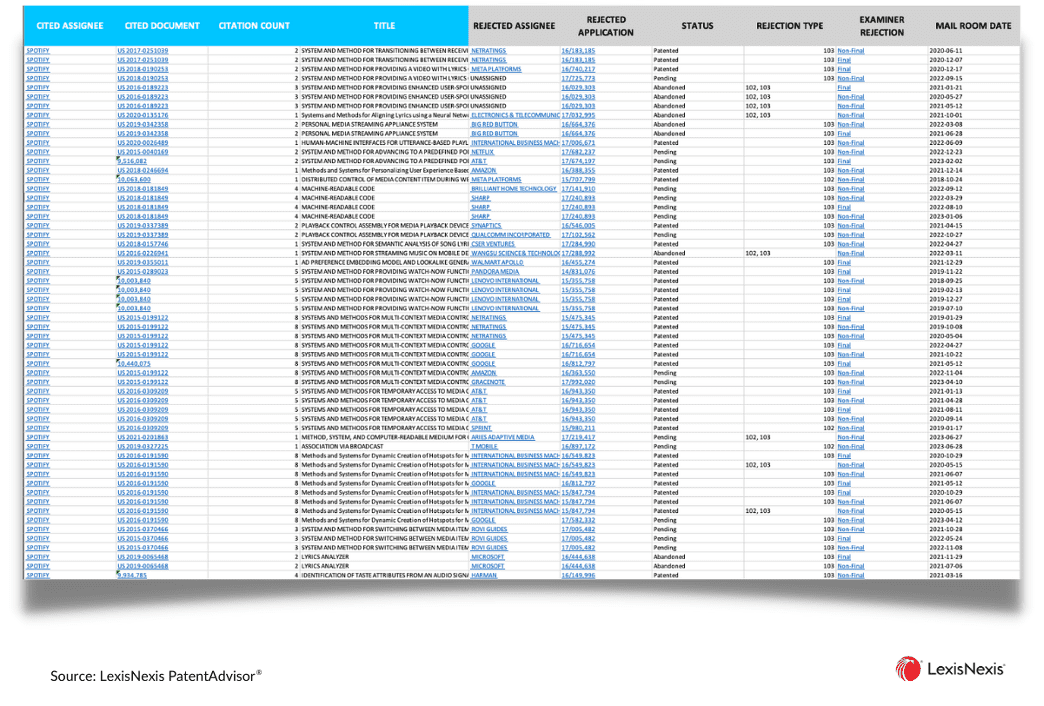Open rejected application 16/149,996
The height and width of the screenshot is (706, 1044).
[x=578, y=575]
